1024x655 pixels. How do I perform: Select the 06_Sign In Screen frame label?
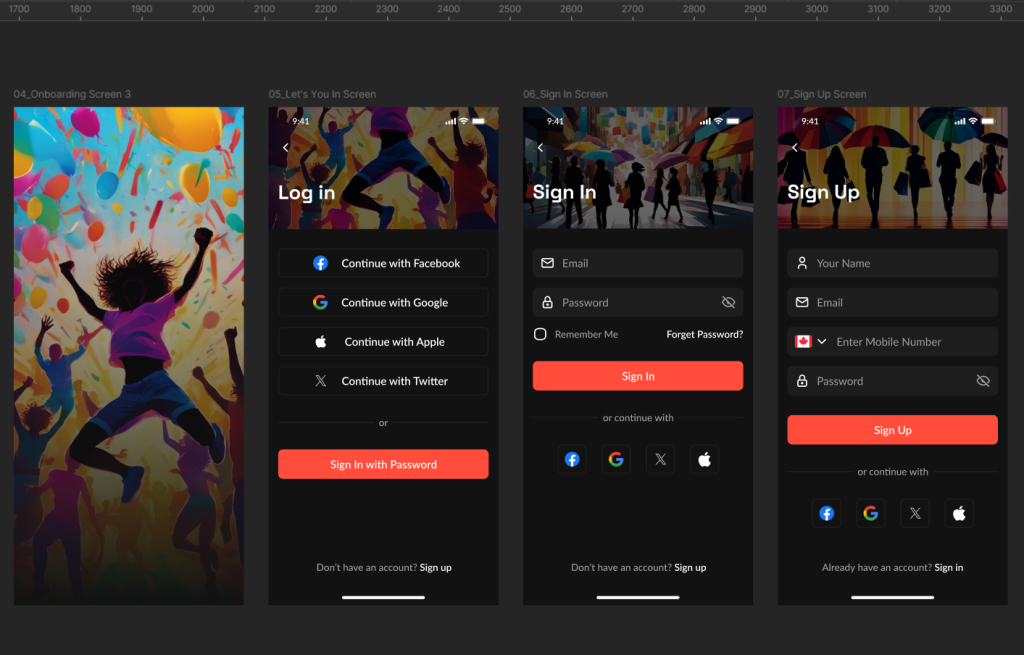[565, 94]
